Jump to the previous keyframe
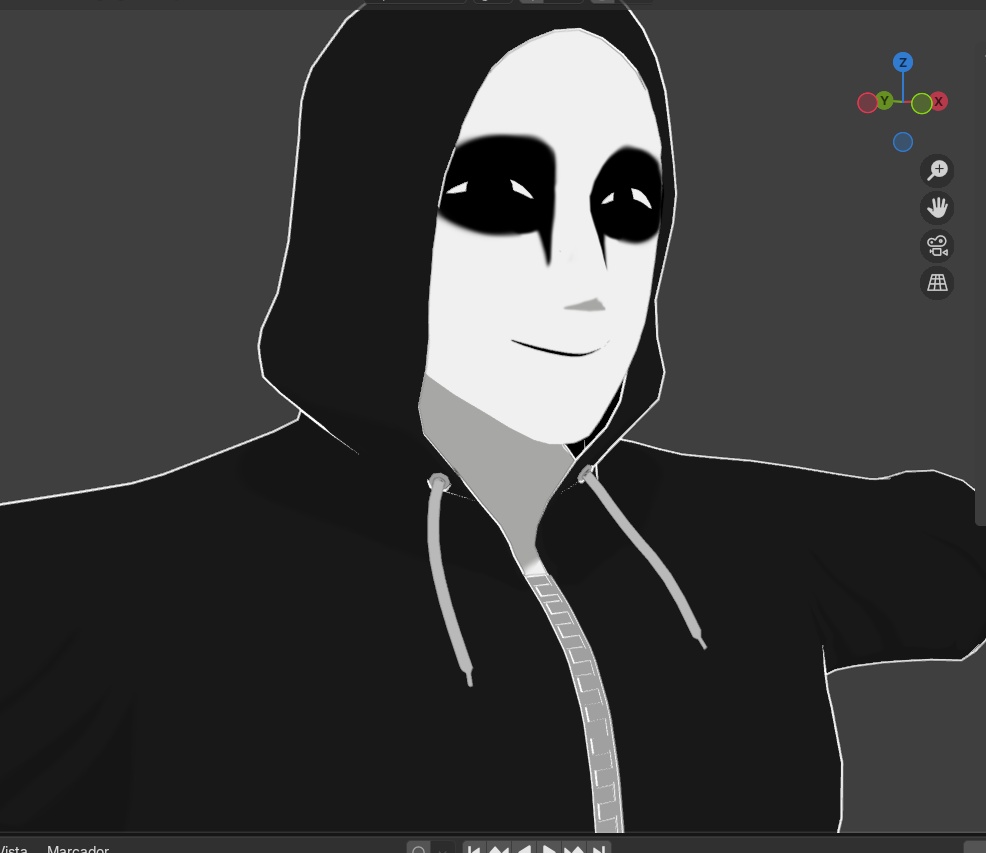986x853 pixels. [x=498, y=848]
